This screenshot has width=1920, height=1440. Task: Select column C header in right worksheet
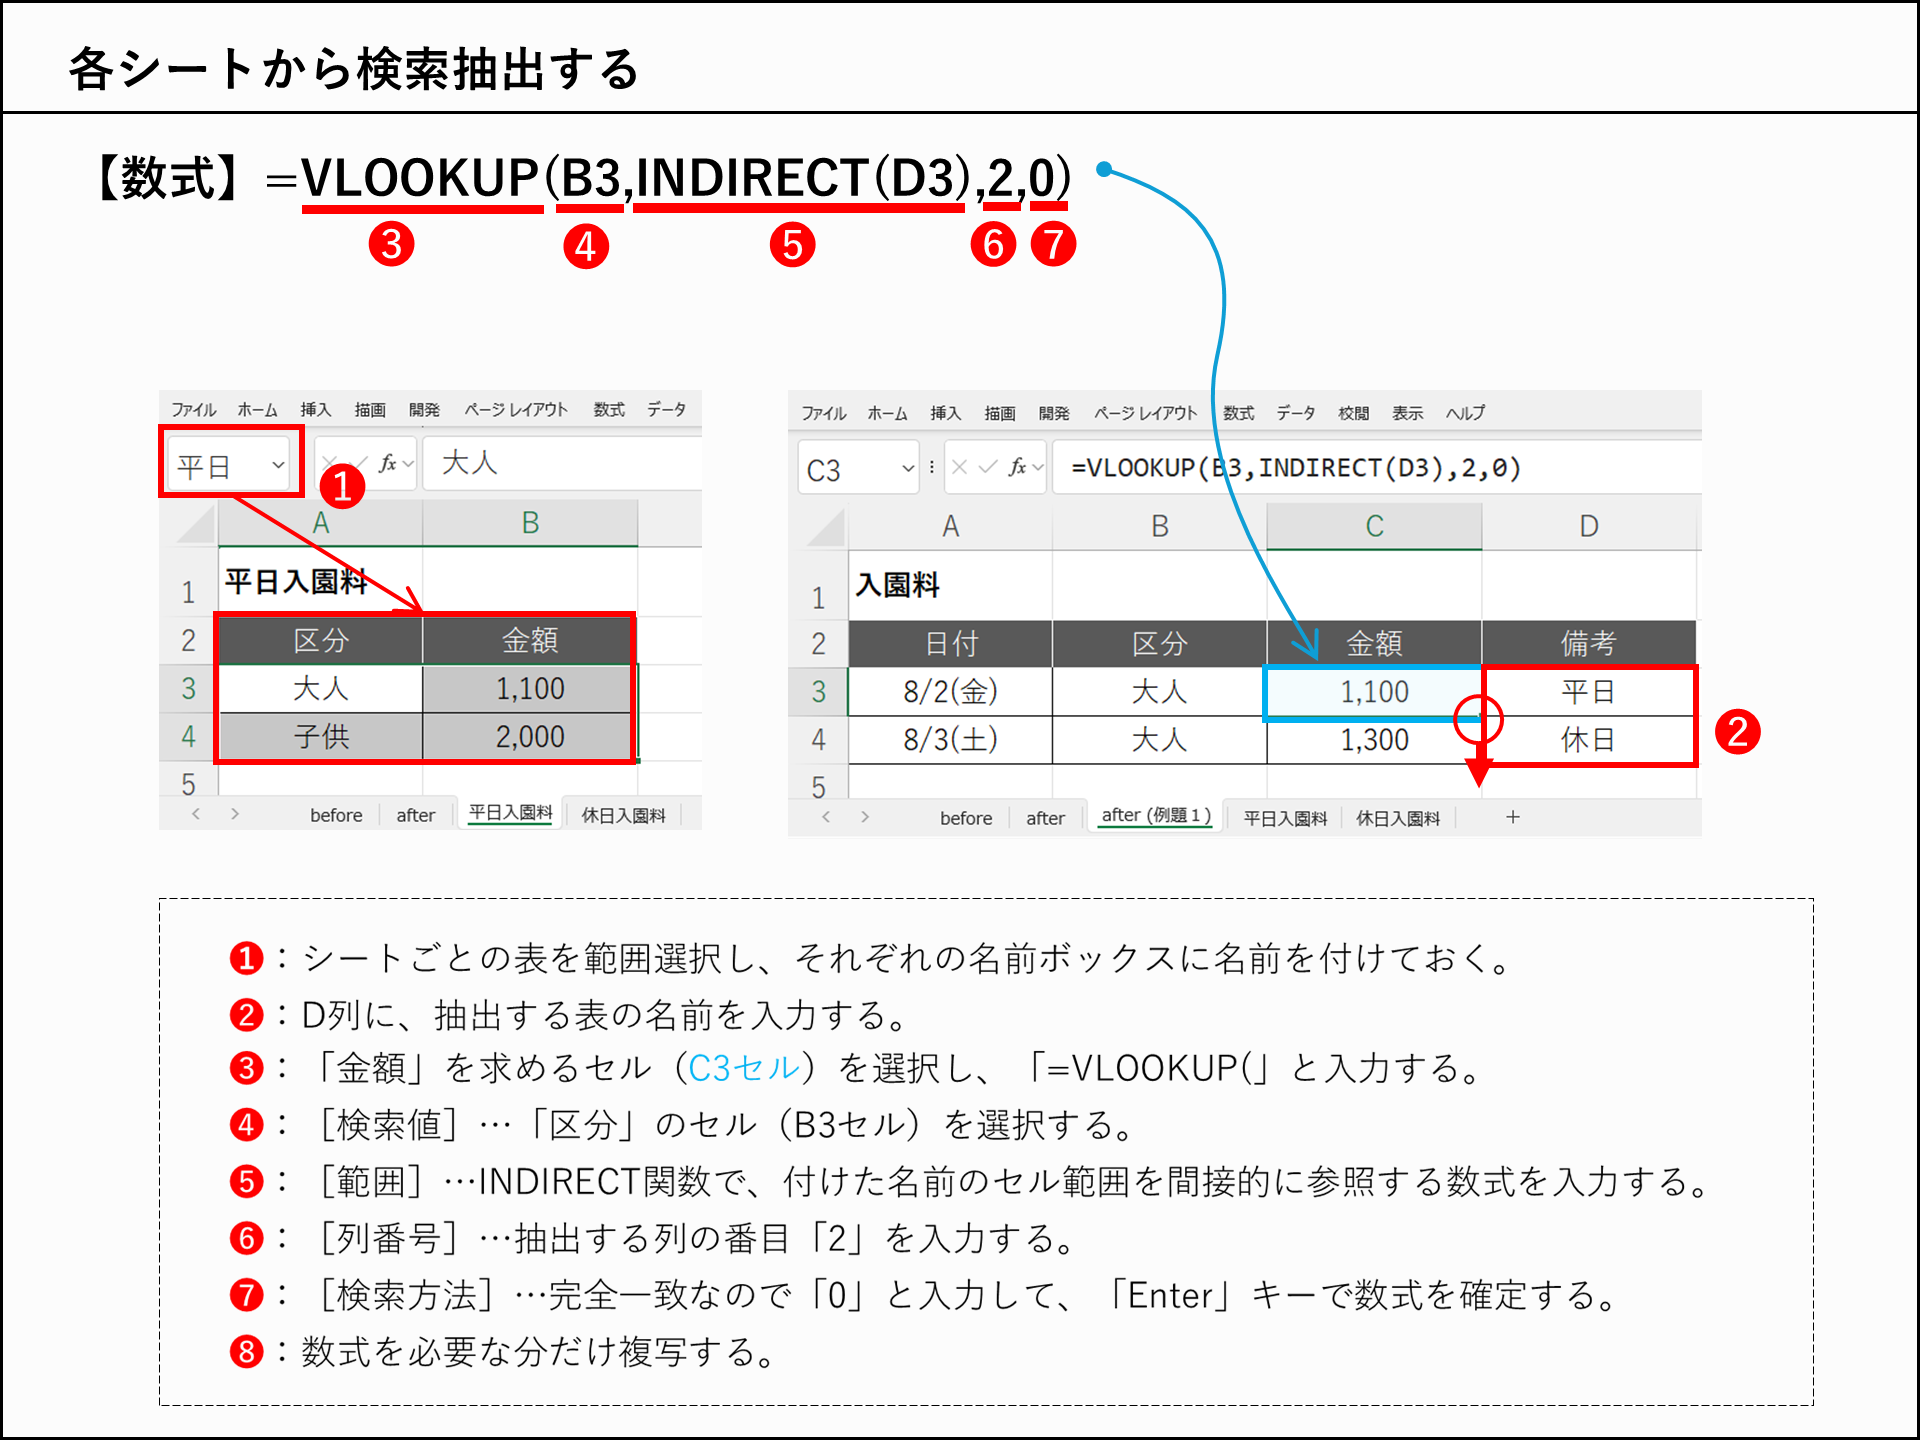pyautogui.click(x=1374, y=526)
